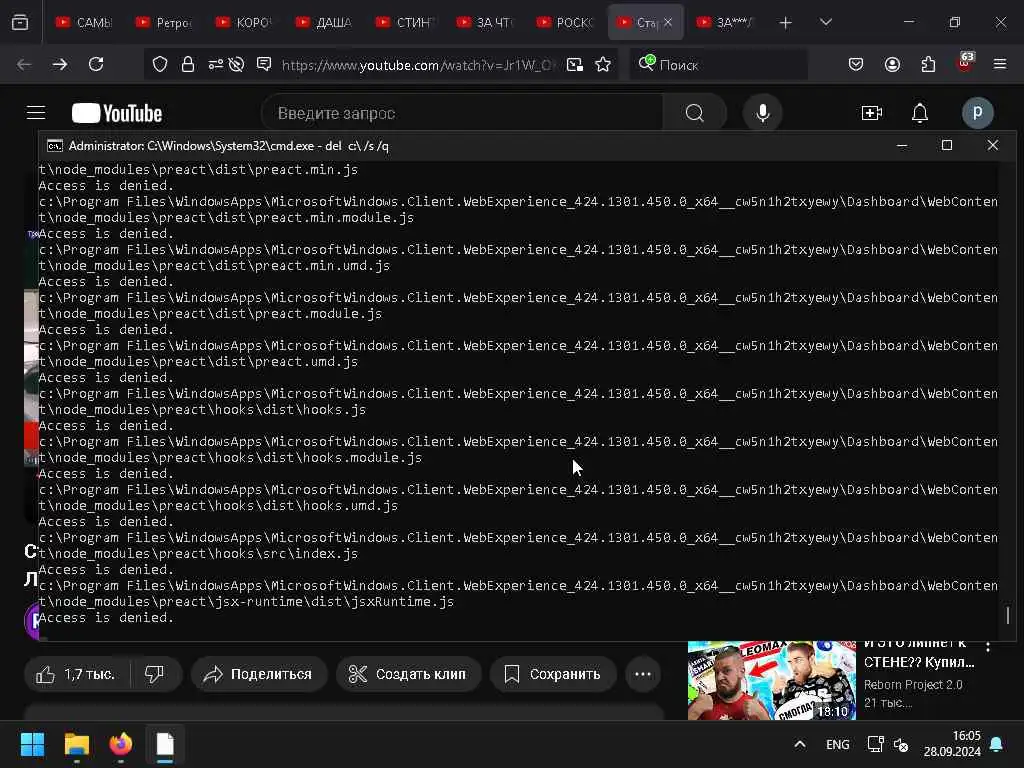Open the extensions puzzle icon
Viewport: 1024px width, 768px height.
point(928,64)
